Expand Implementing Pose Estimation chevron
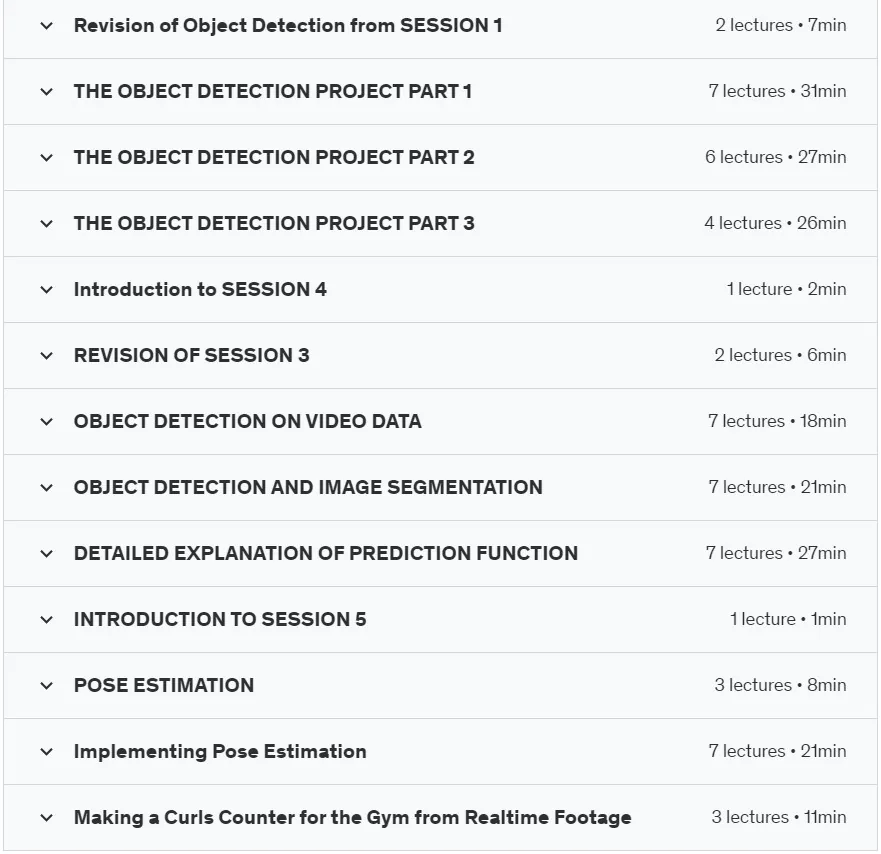The height and width of the screenshot is (854, 881). (x=47, y=752)
